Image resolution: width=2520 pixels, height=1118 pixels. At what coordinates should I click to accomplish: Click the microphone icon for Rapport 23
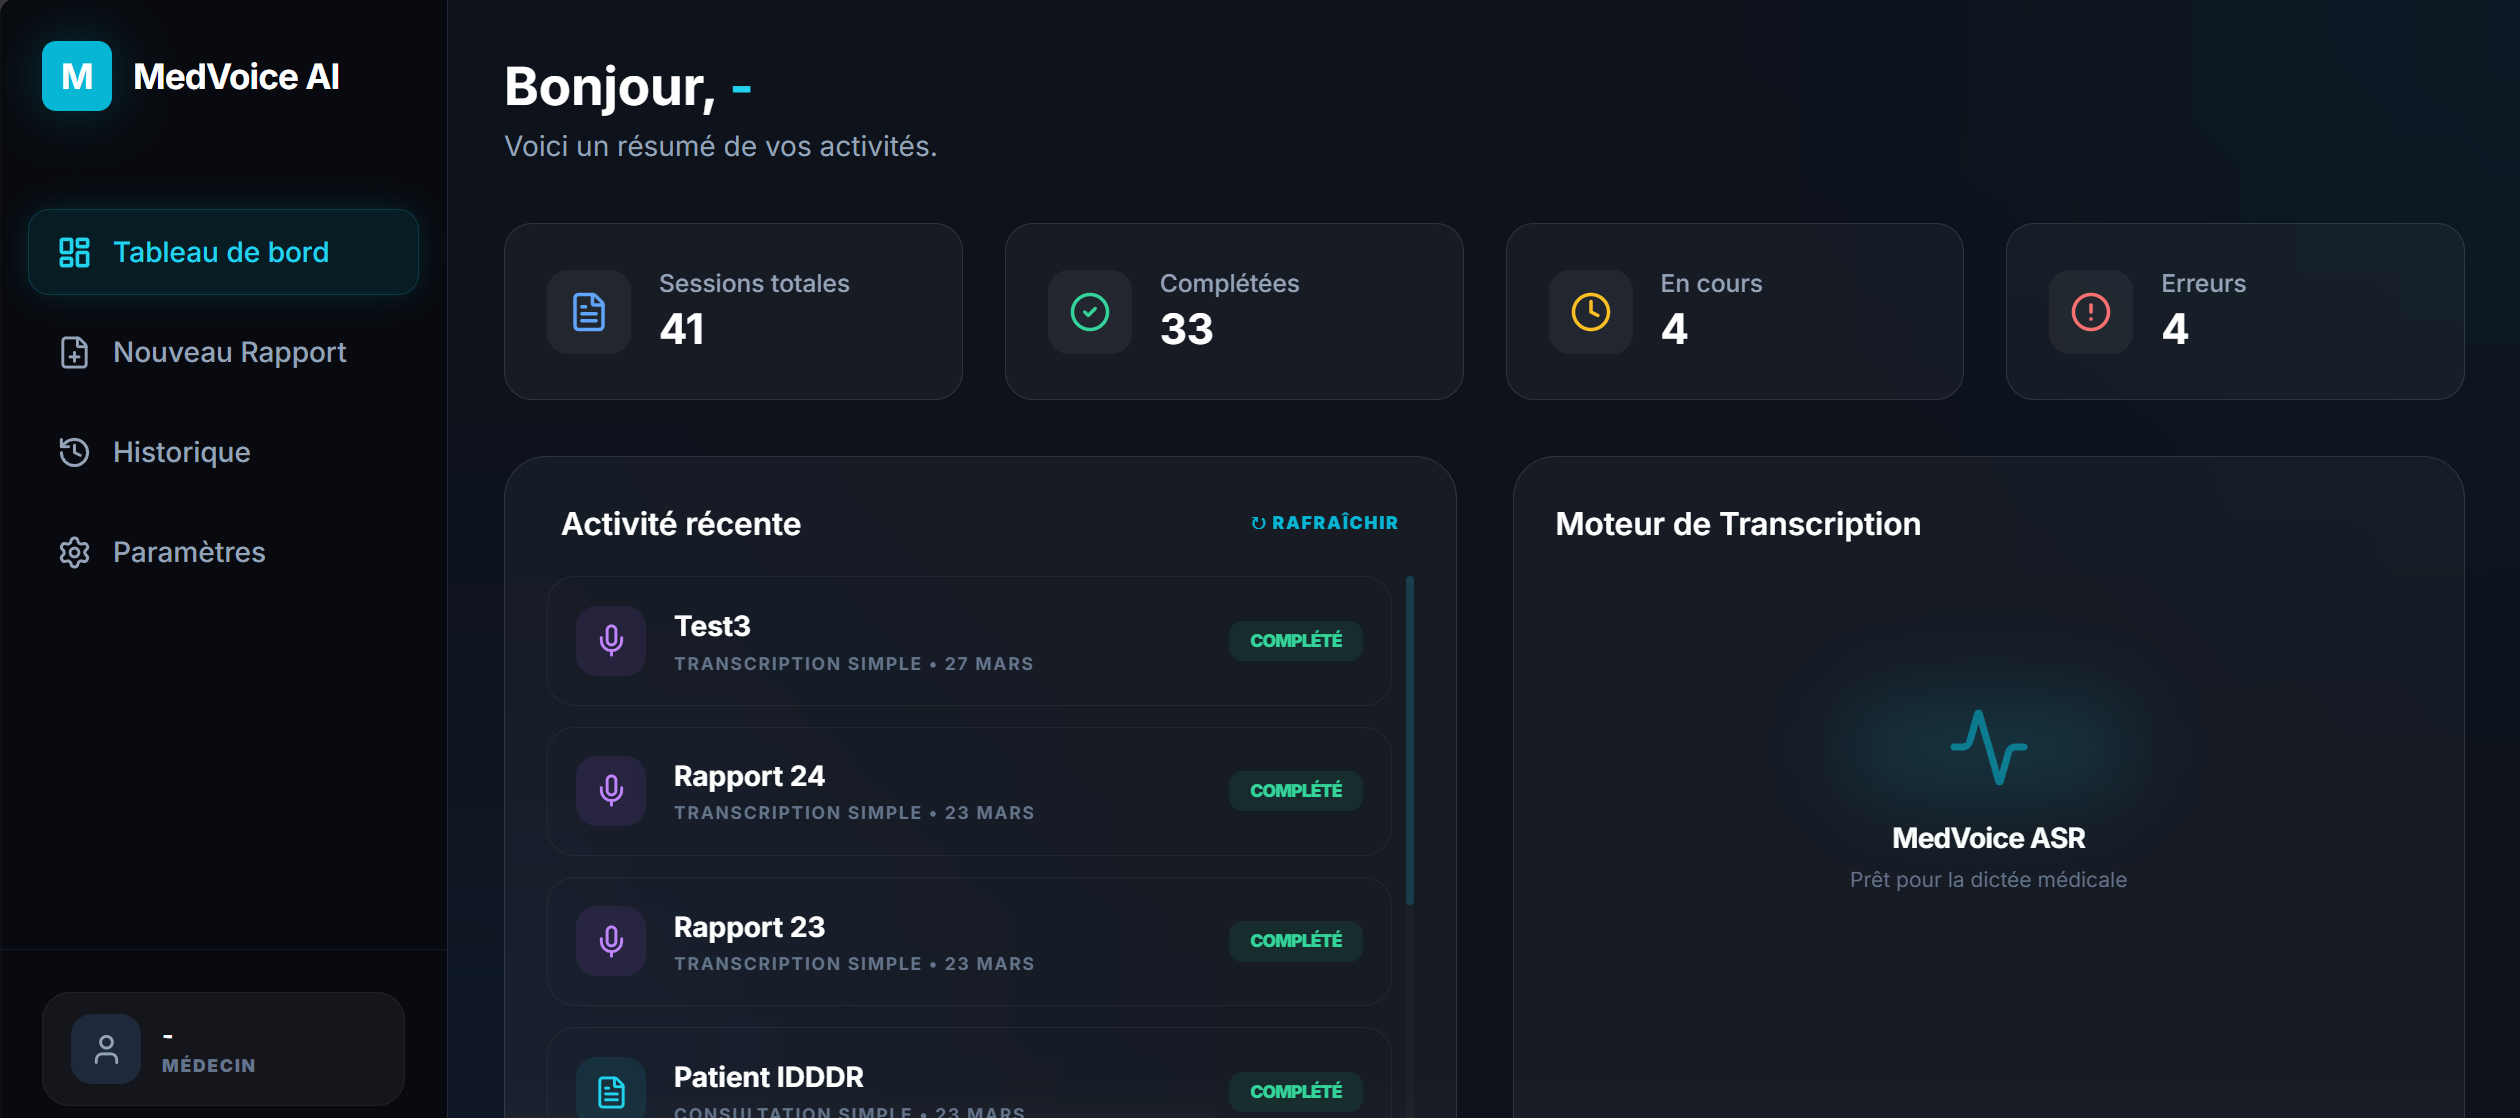click(x=611, y=941)
